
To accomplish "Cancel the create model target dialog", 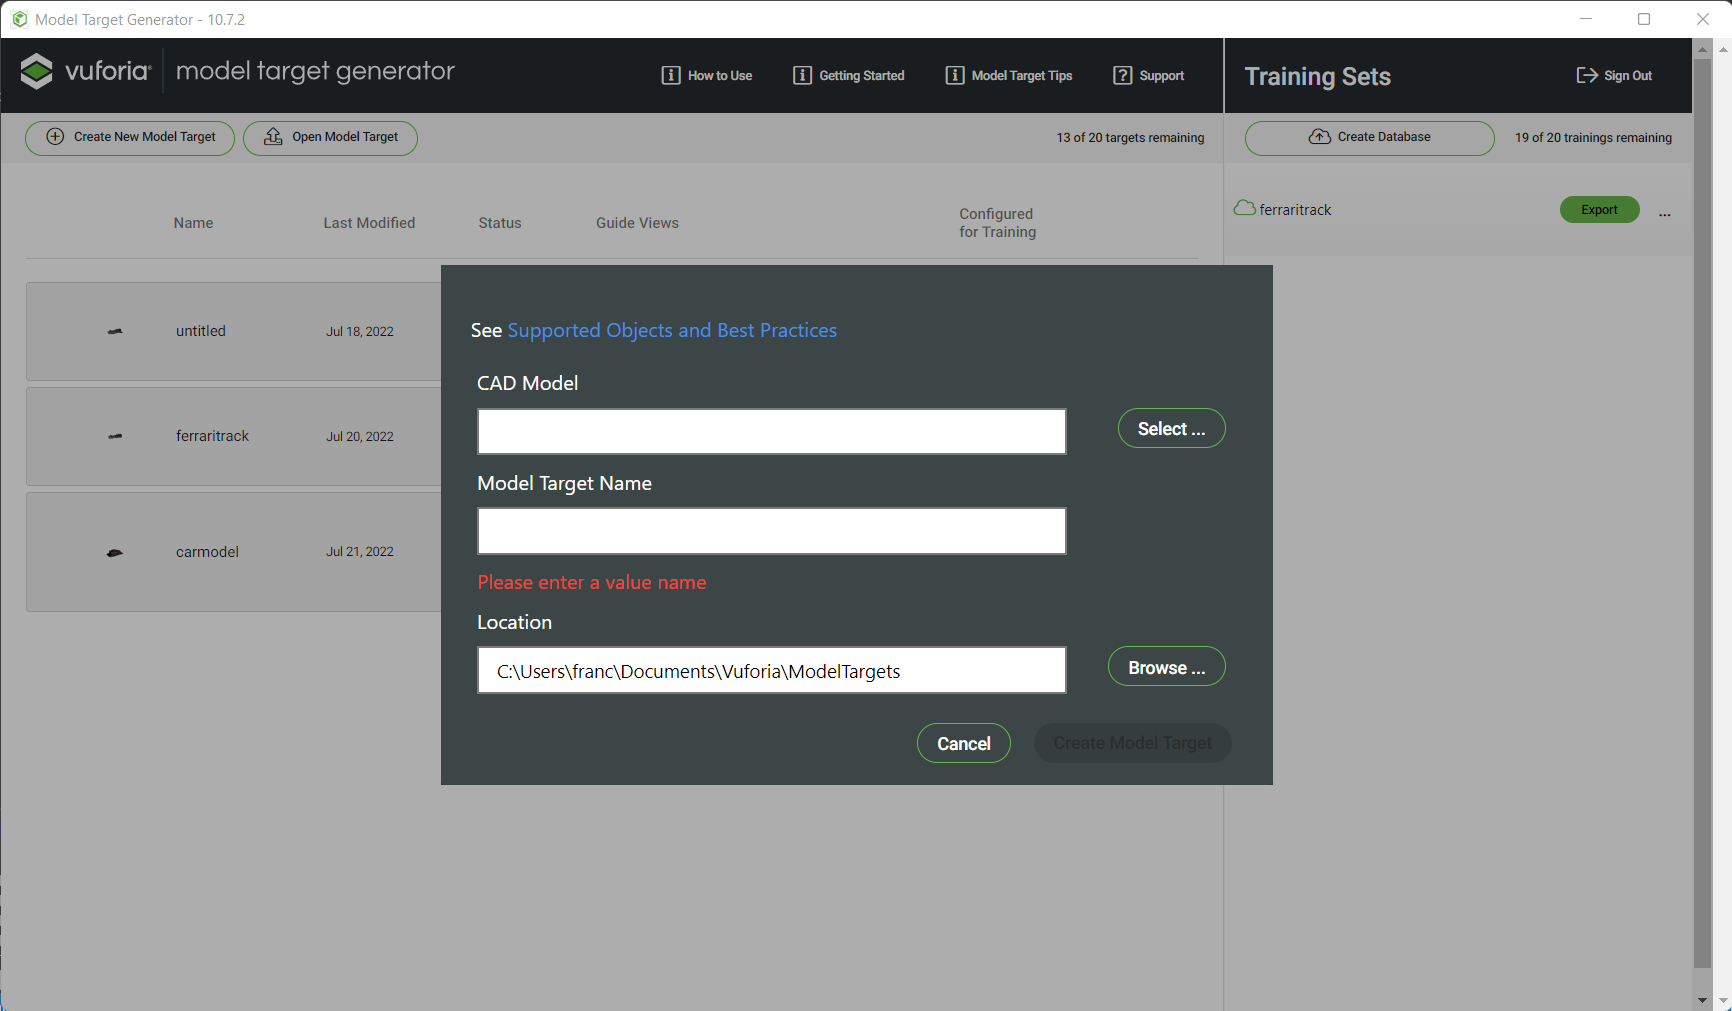I will tap(964, 743).
